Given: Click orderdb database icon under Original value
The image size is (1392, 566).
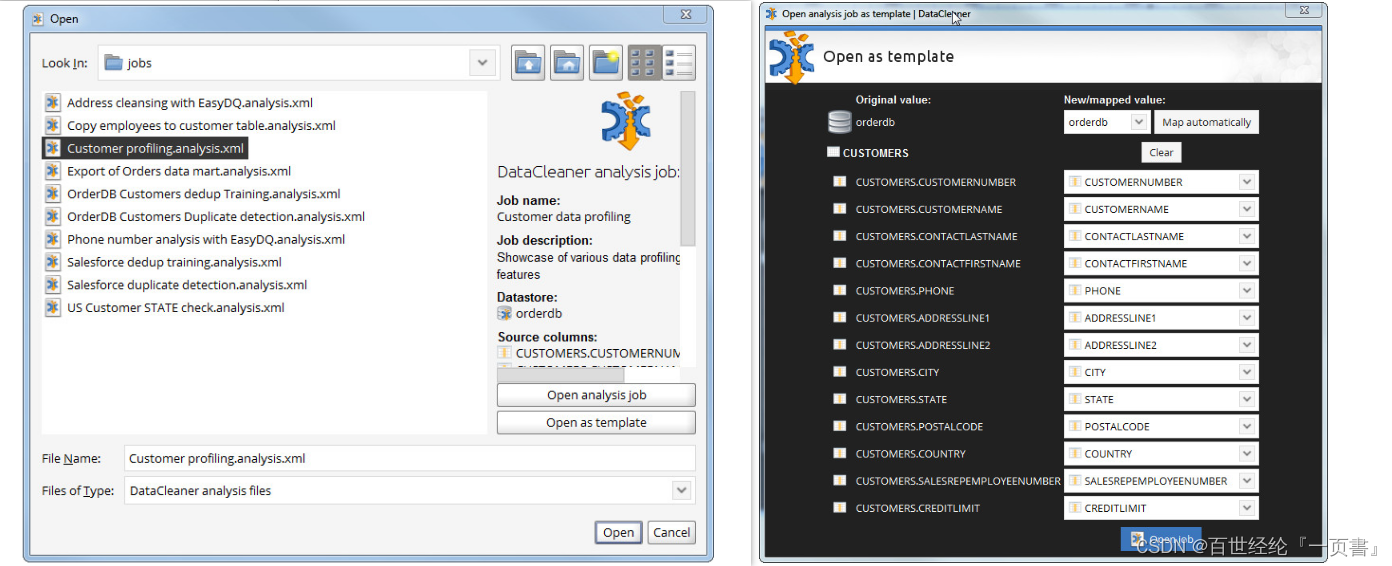Looking at the screenshot, I should point(839,122).
